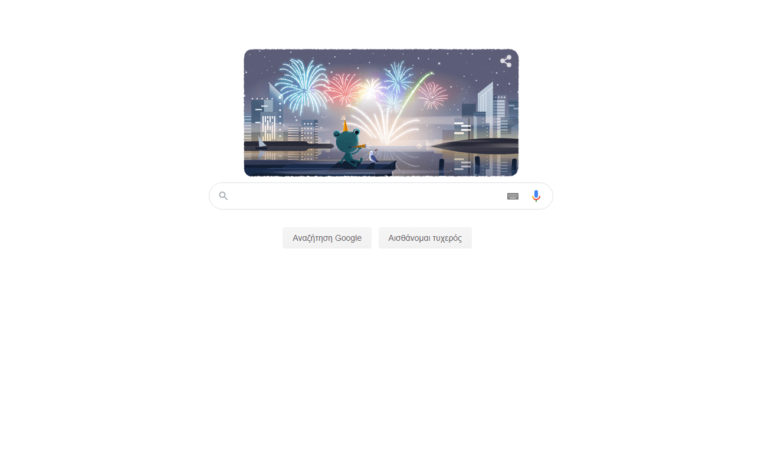Click the magnifier icon in search box
Viewport: 768px width, 451px height.
tap(223, 196)
